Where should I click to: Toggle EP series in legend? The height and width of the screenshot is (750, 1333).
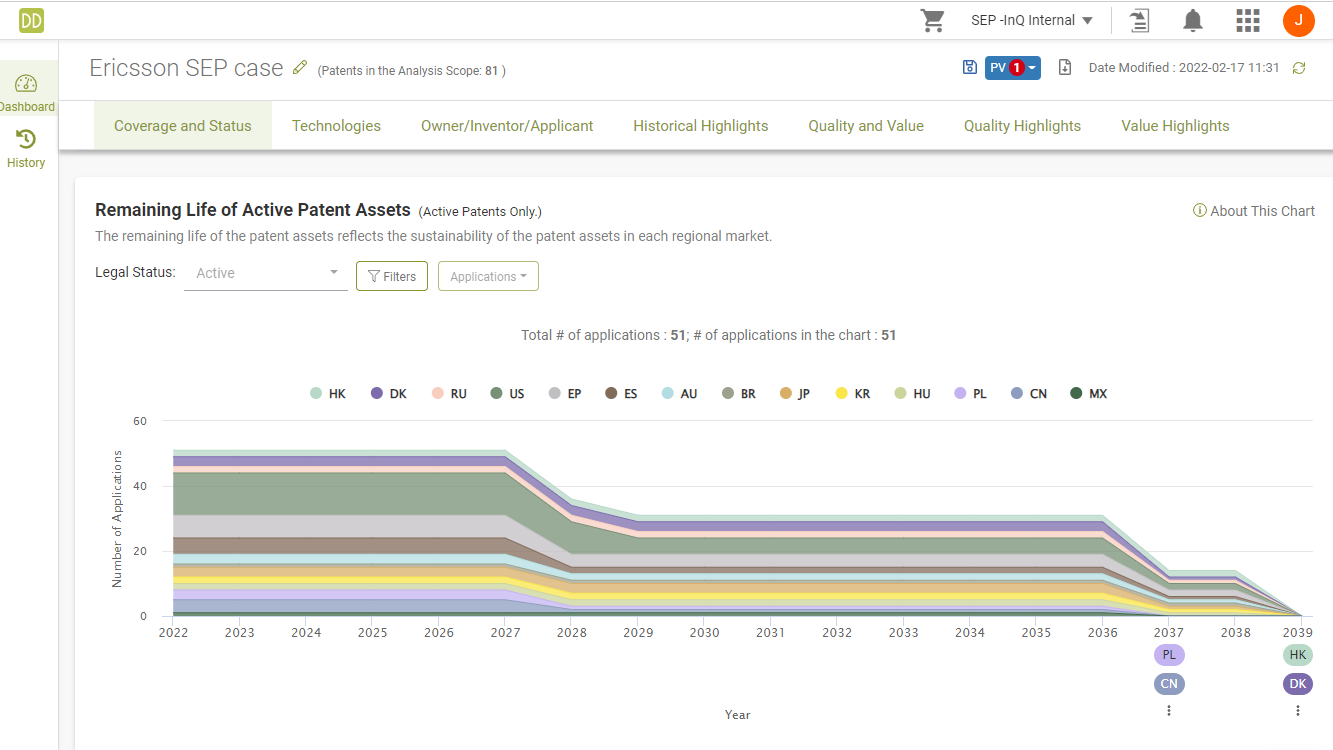[x=565, y=394]
